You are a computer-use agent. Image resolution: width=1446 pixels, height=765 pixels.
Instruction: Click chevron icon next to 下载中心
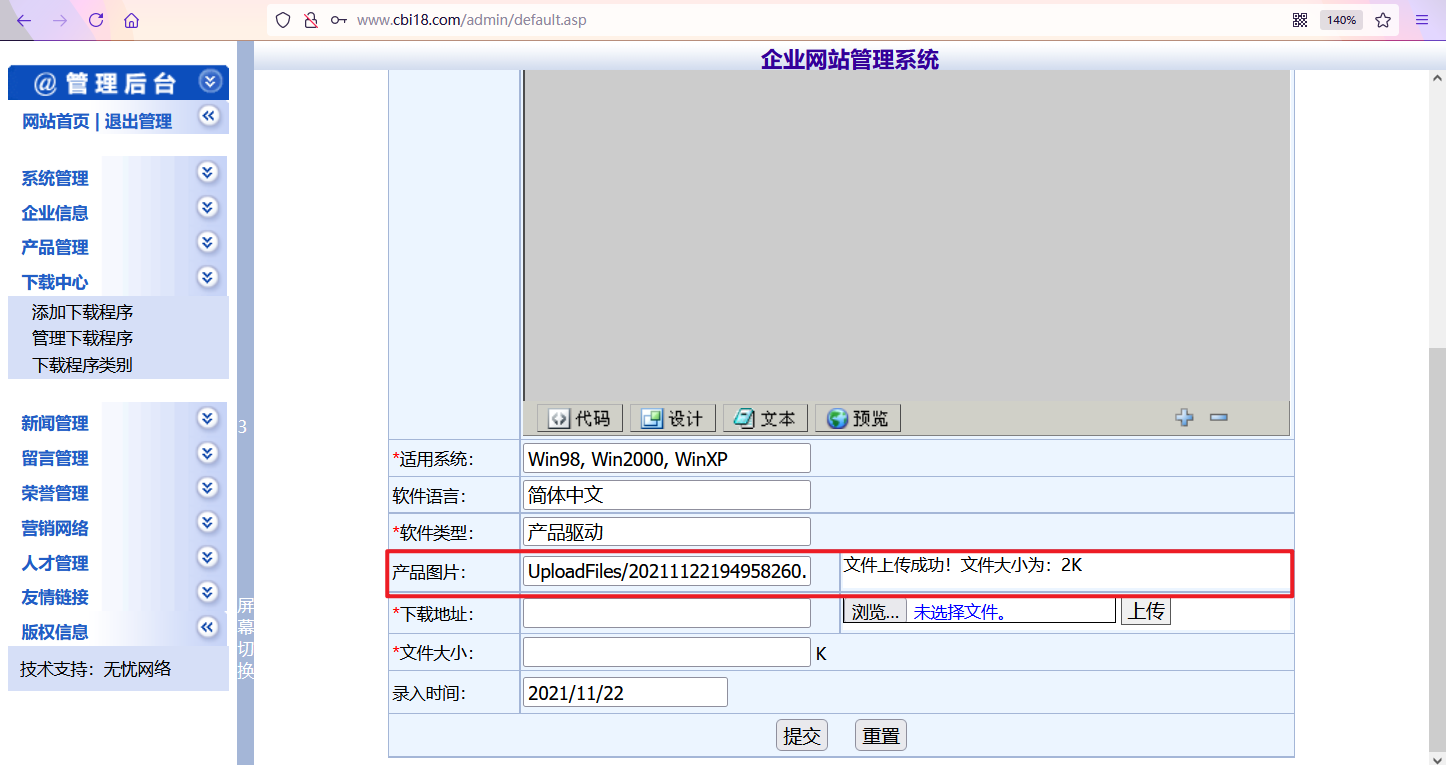click(207, 277)
